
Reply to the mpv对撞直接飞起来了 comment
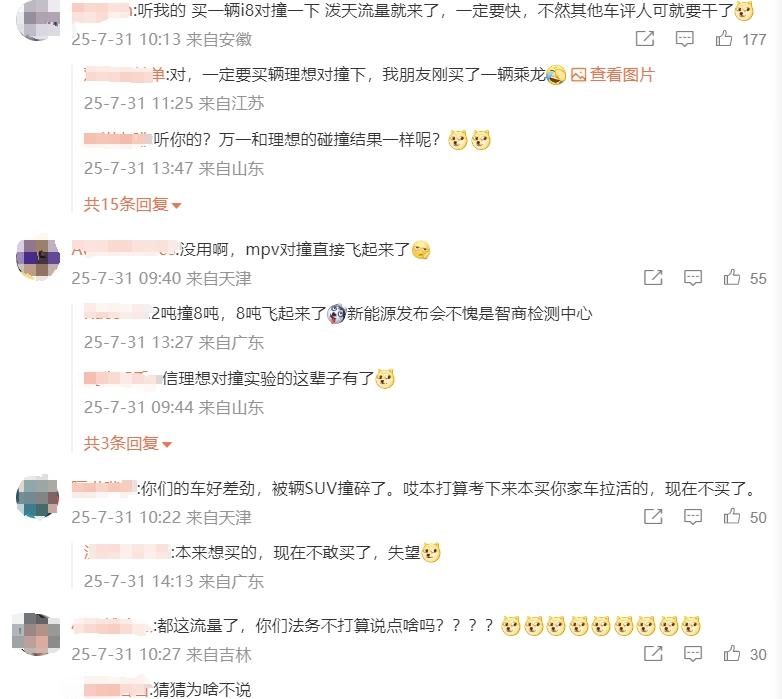693,277
